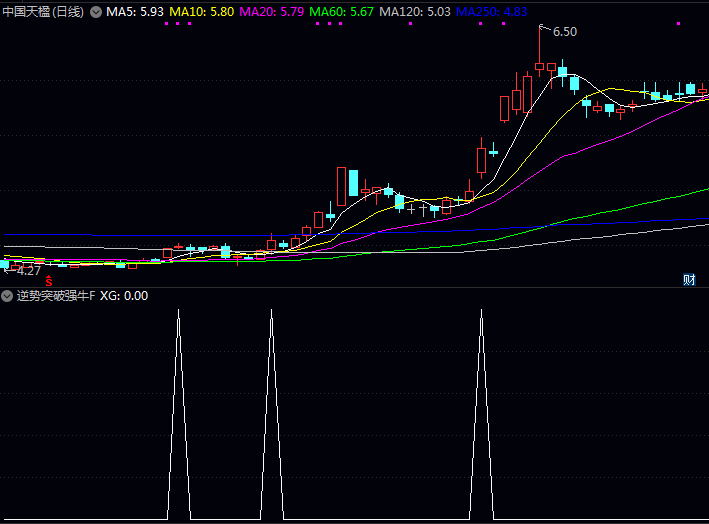Click the 财 finance info icon

[x=689, y=279]
